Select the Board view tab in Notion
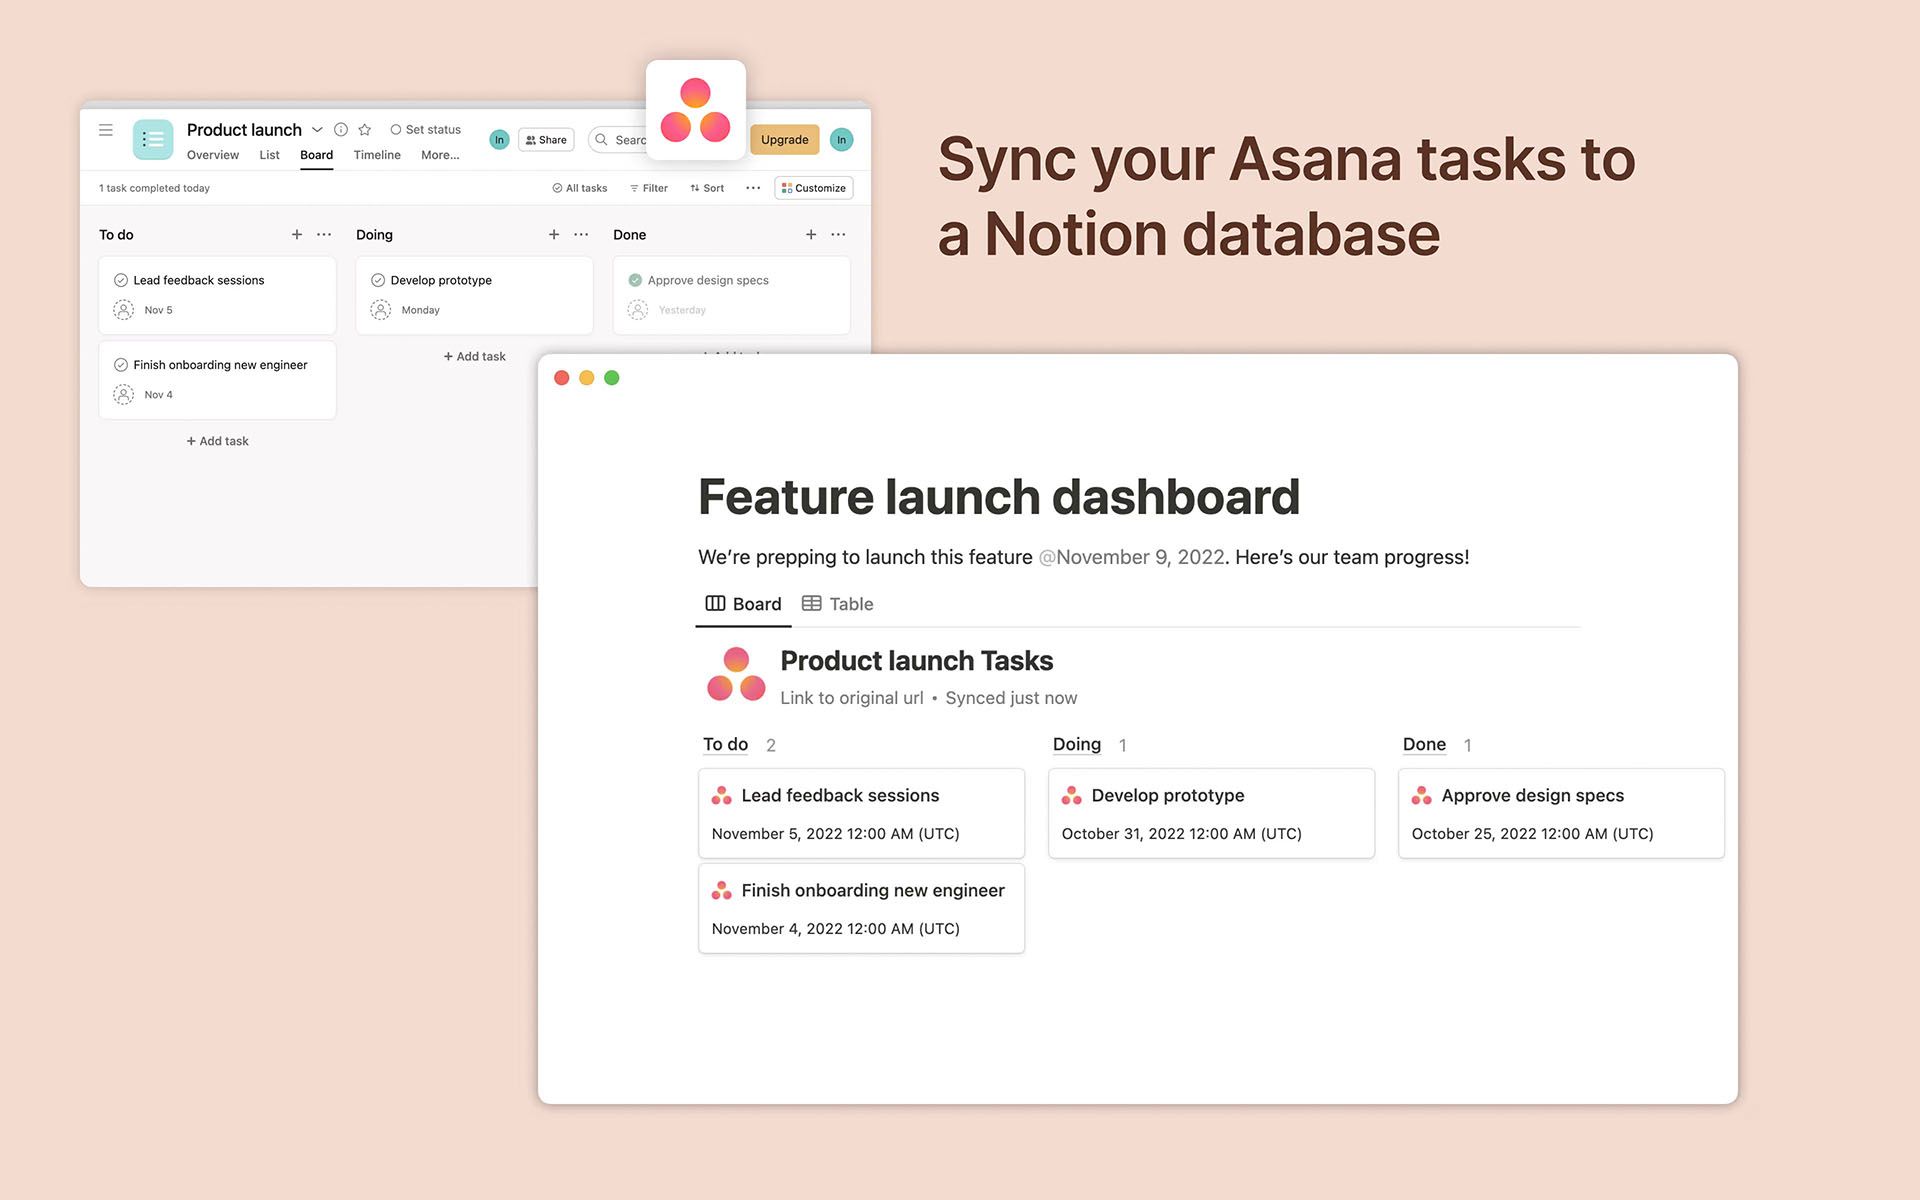The height and width of the screenshot is (1200, 1920). click(743, 604)
